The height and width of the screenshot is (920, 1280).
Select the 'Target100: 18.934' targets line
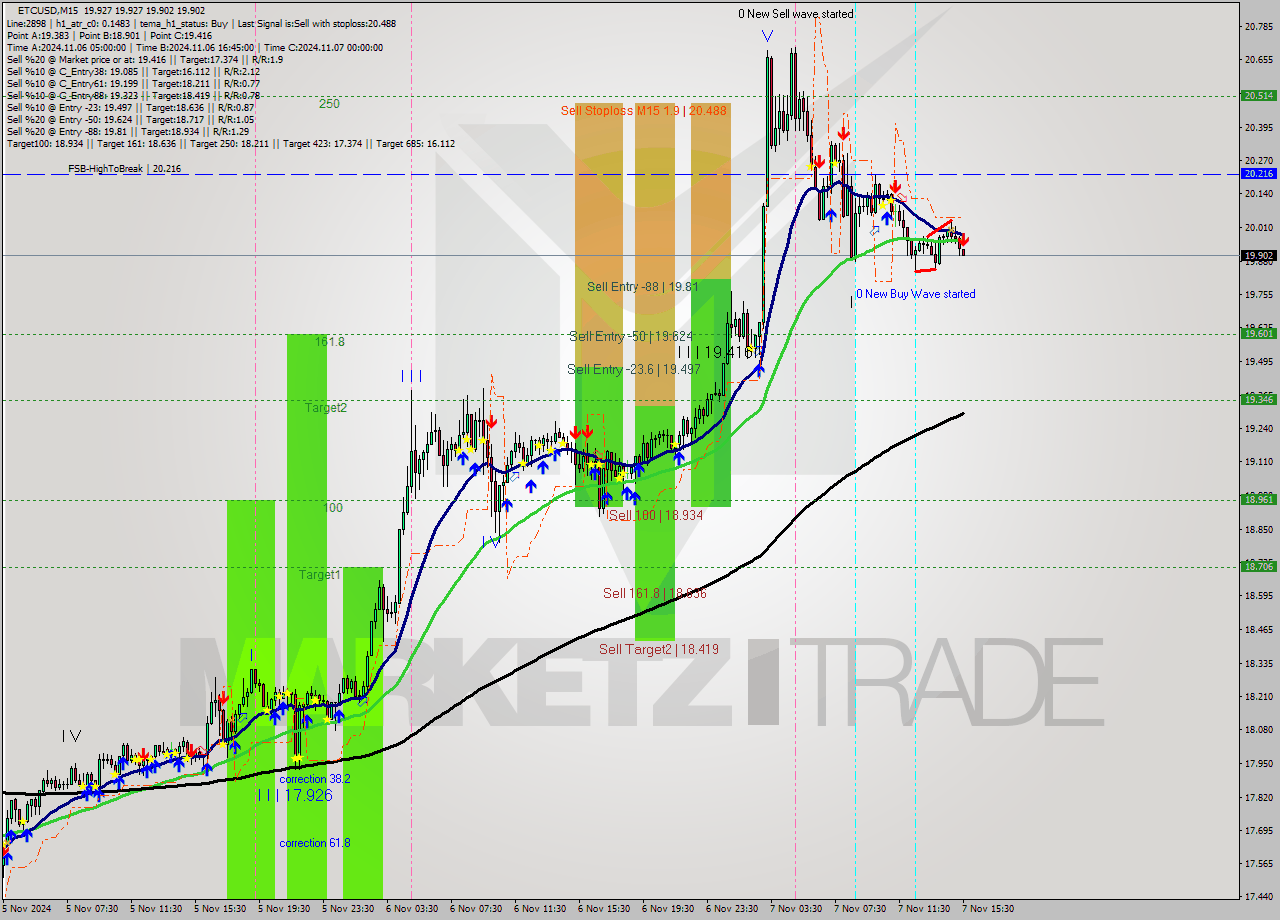[x=230, y=143]
